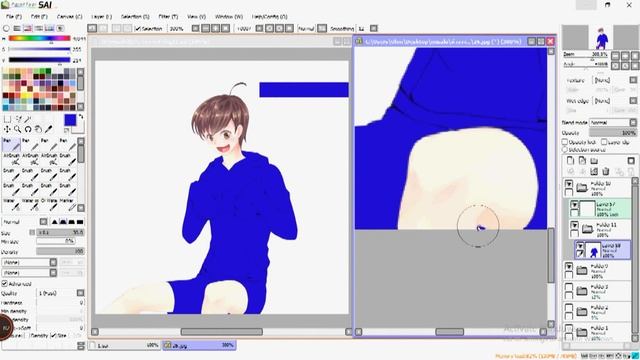Delete the selected layer with trash icon
Image resolution: width=640 pixels, height=360 pixels.
coord(606,171)
